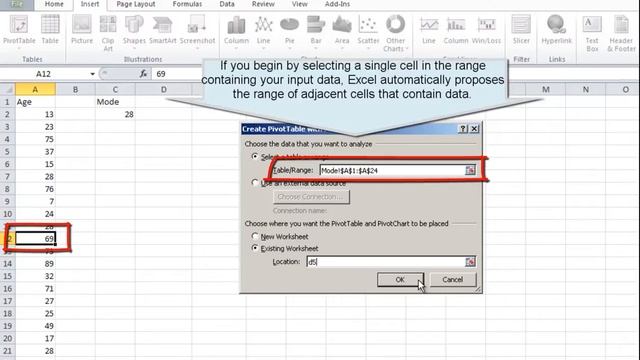Insert a Pie chart
The width and height of the screenshot is (640, 360).
(289, 32)
